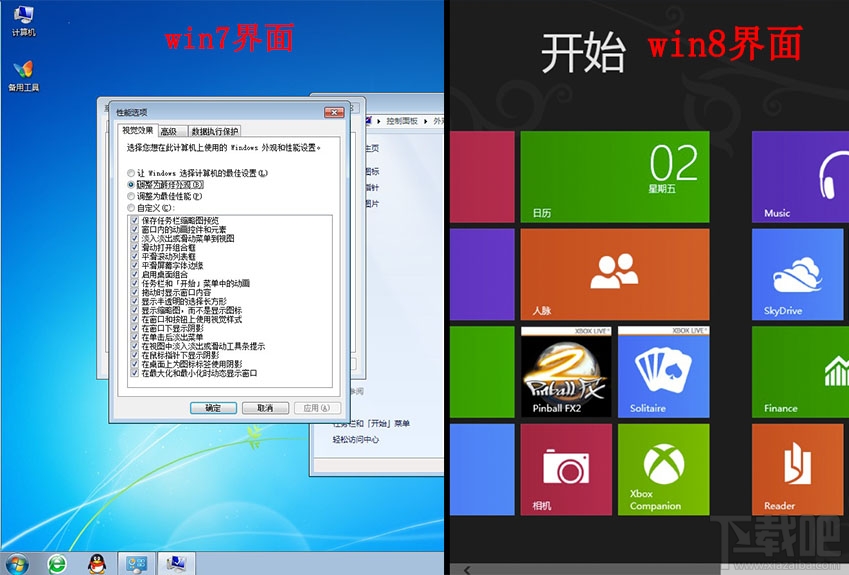The image size is (849, 575).
Task: Uncheck 在最大化和最小化时动态显示窗口
Action: click(135, 373)
